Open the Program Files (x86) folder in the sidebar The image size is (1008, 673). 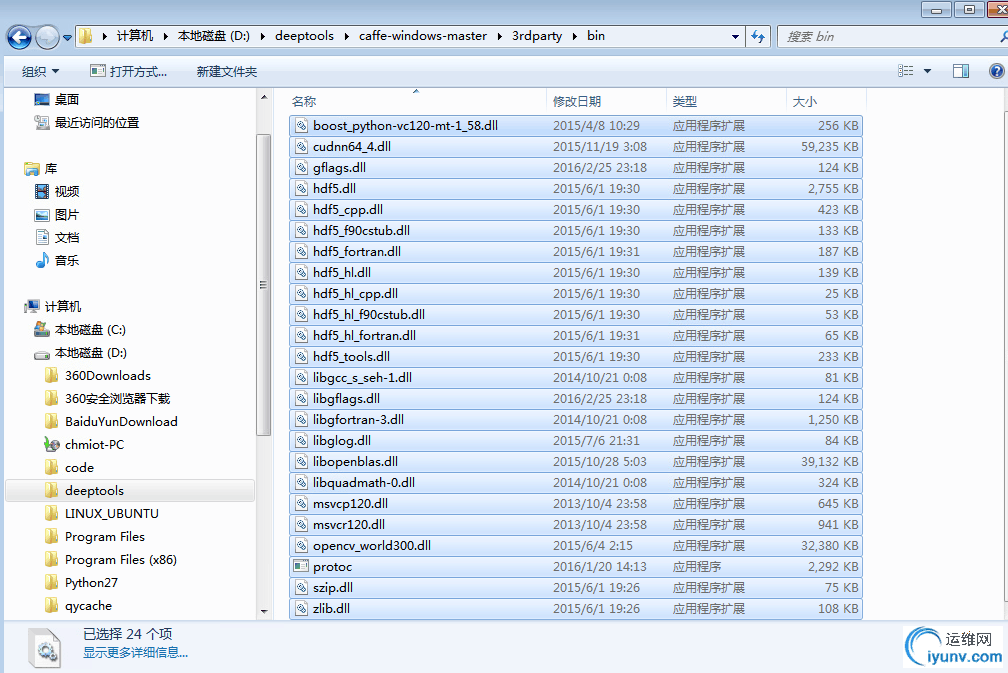pyautogui.click(x=121, y=560)
